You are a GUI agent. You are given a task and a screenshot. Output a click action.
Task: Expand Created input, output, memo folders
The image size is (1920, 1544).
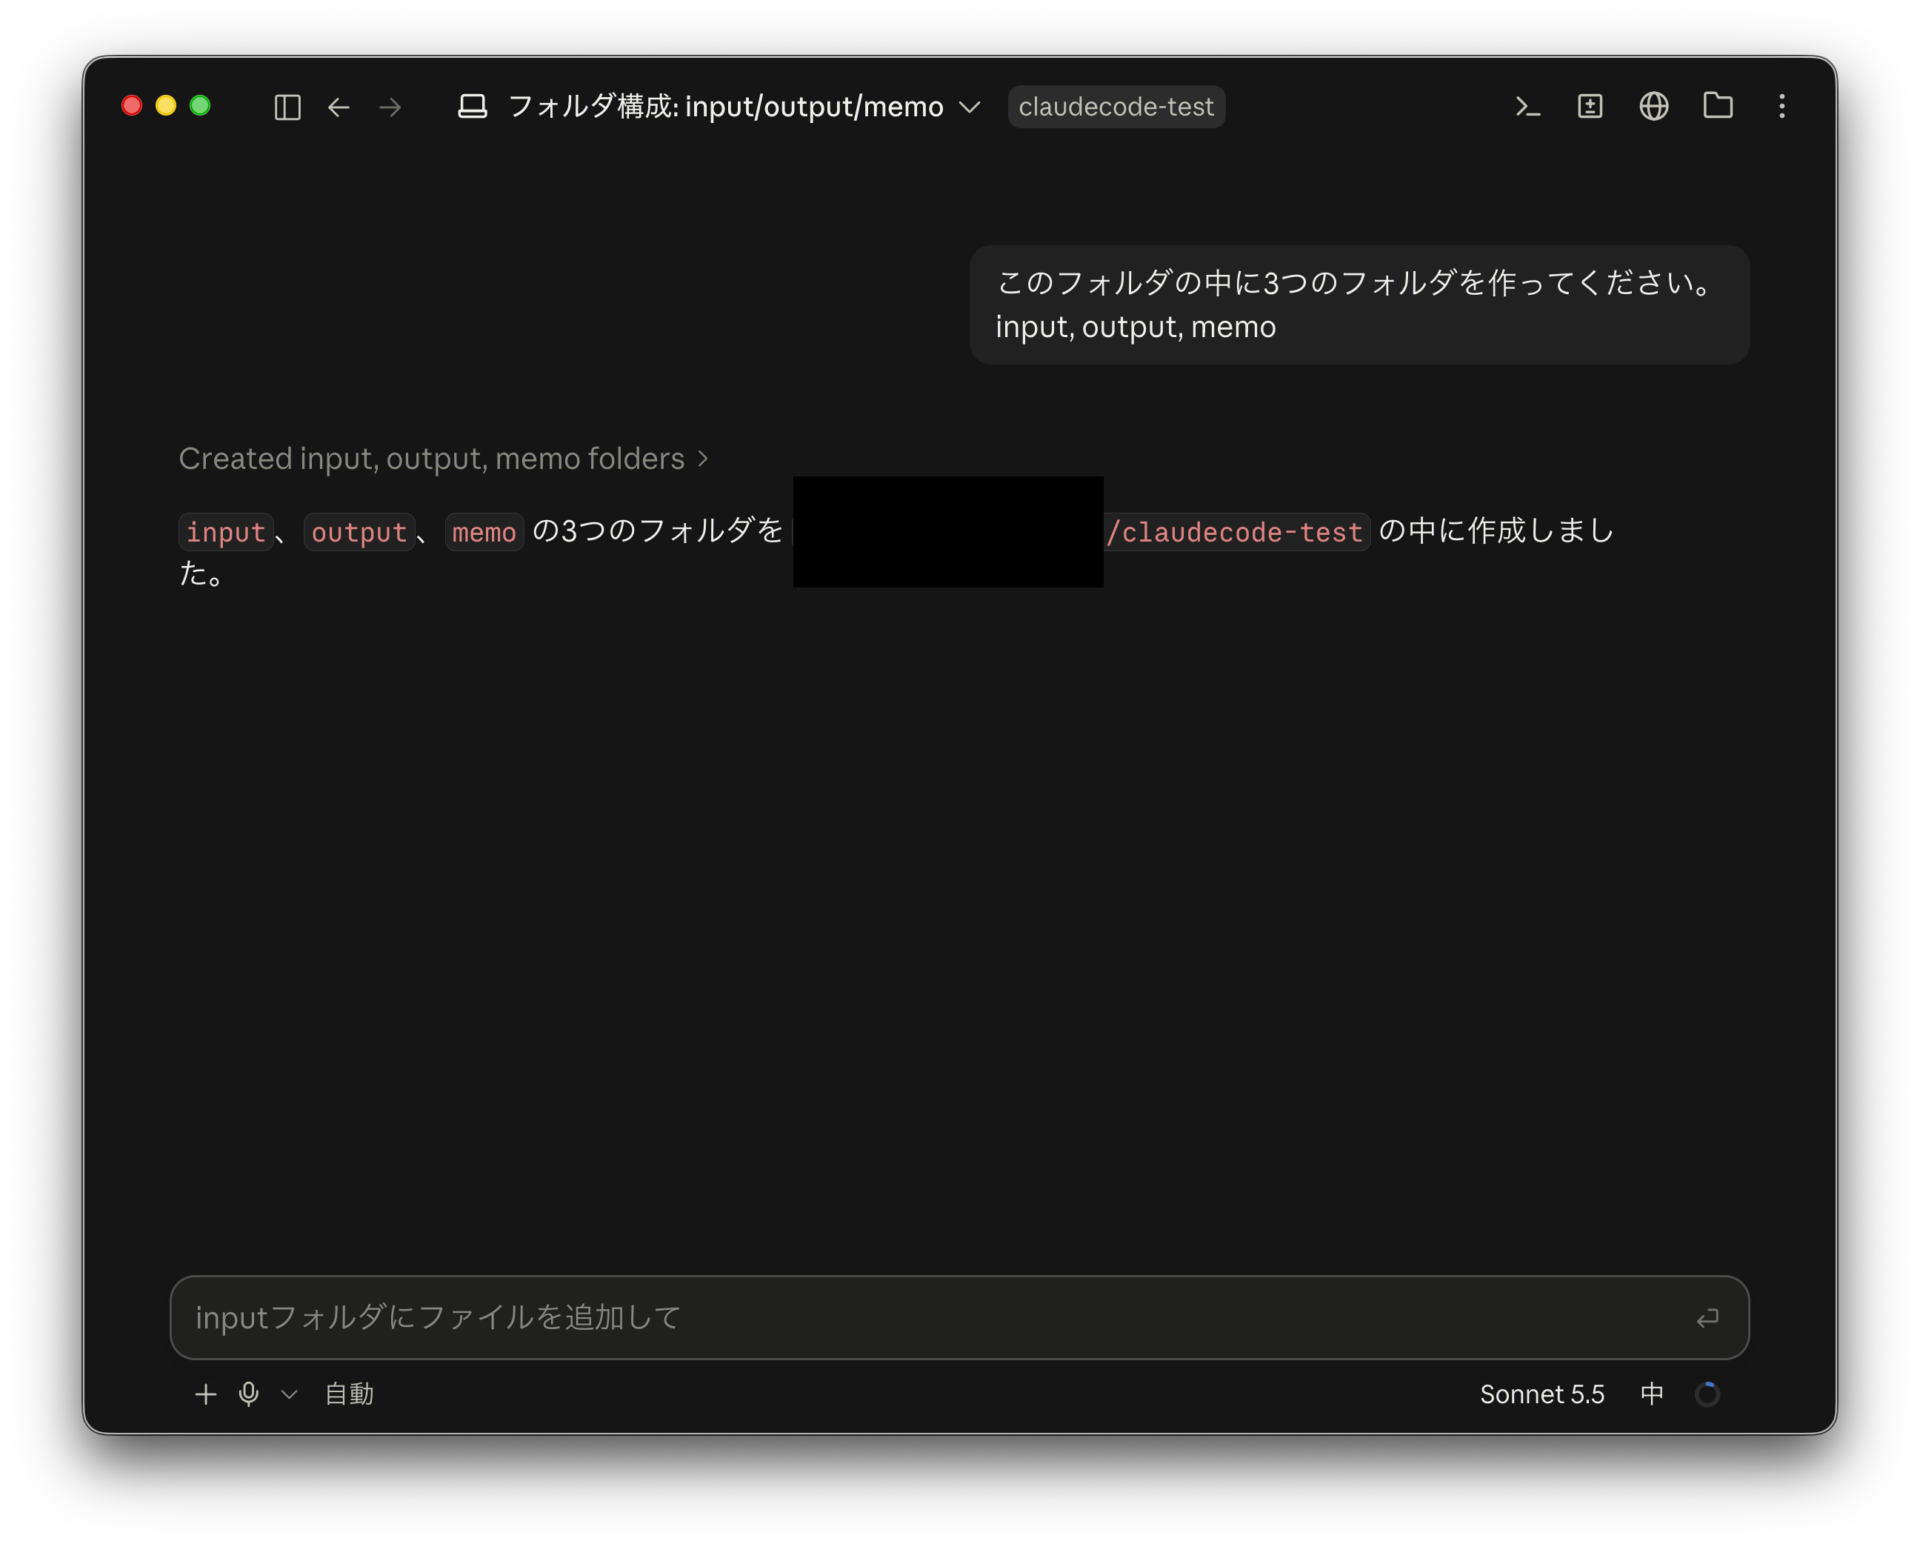pyautogui.click(x=443, y=459)
